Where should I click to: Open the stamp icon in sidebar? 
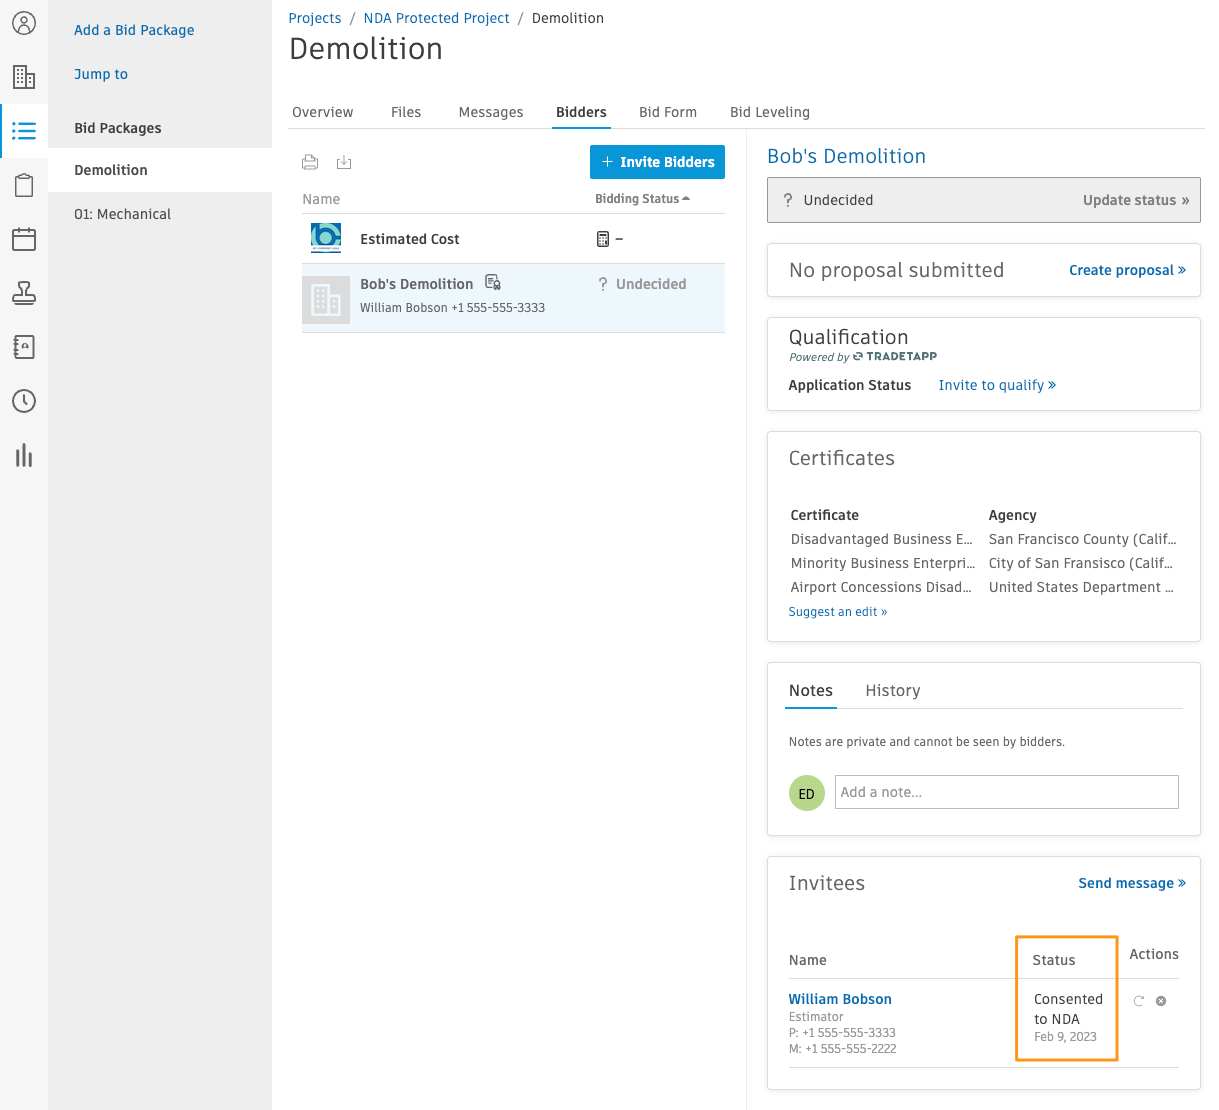[24, 293]
